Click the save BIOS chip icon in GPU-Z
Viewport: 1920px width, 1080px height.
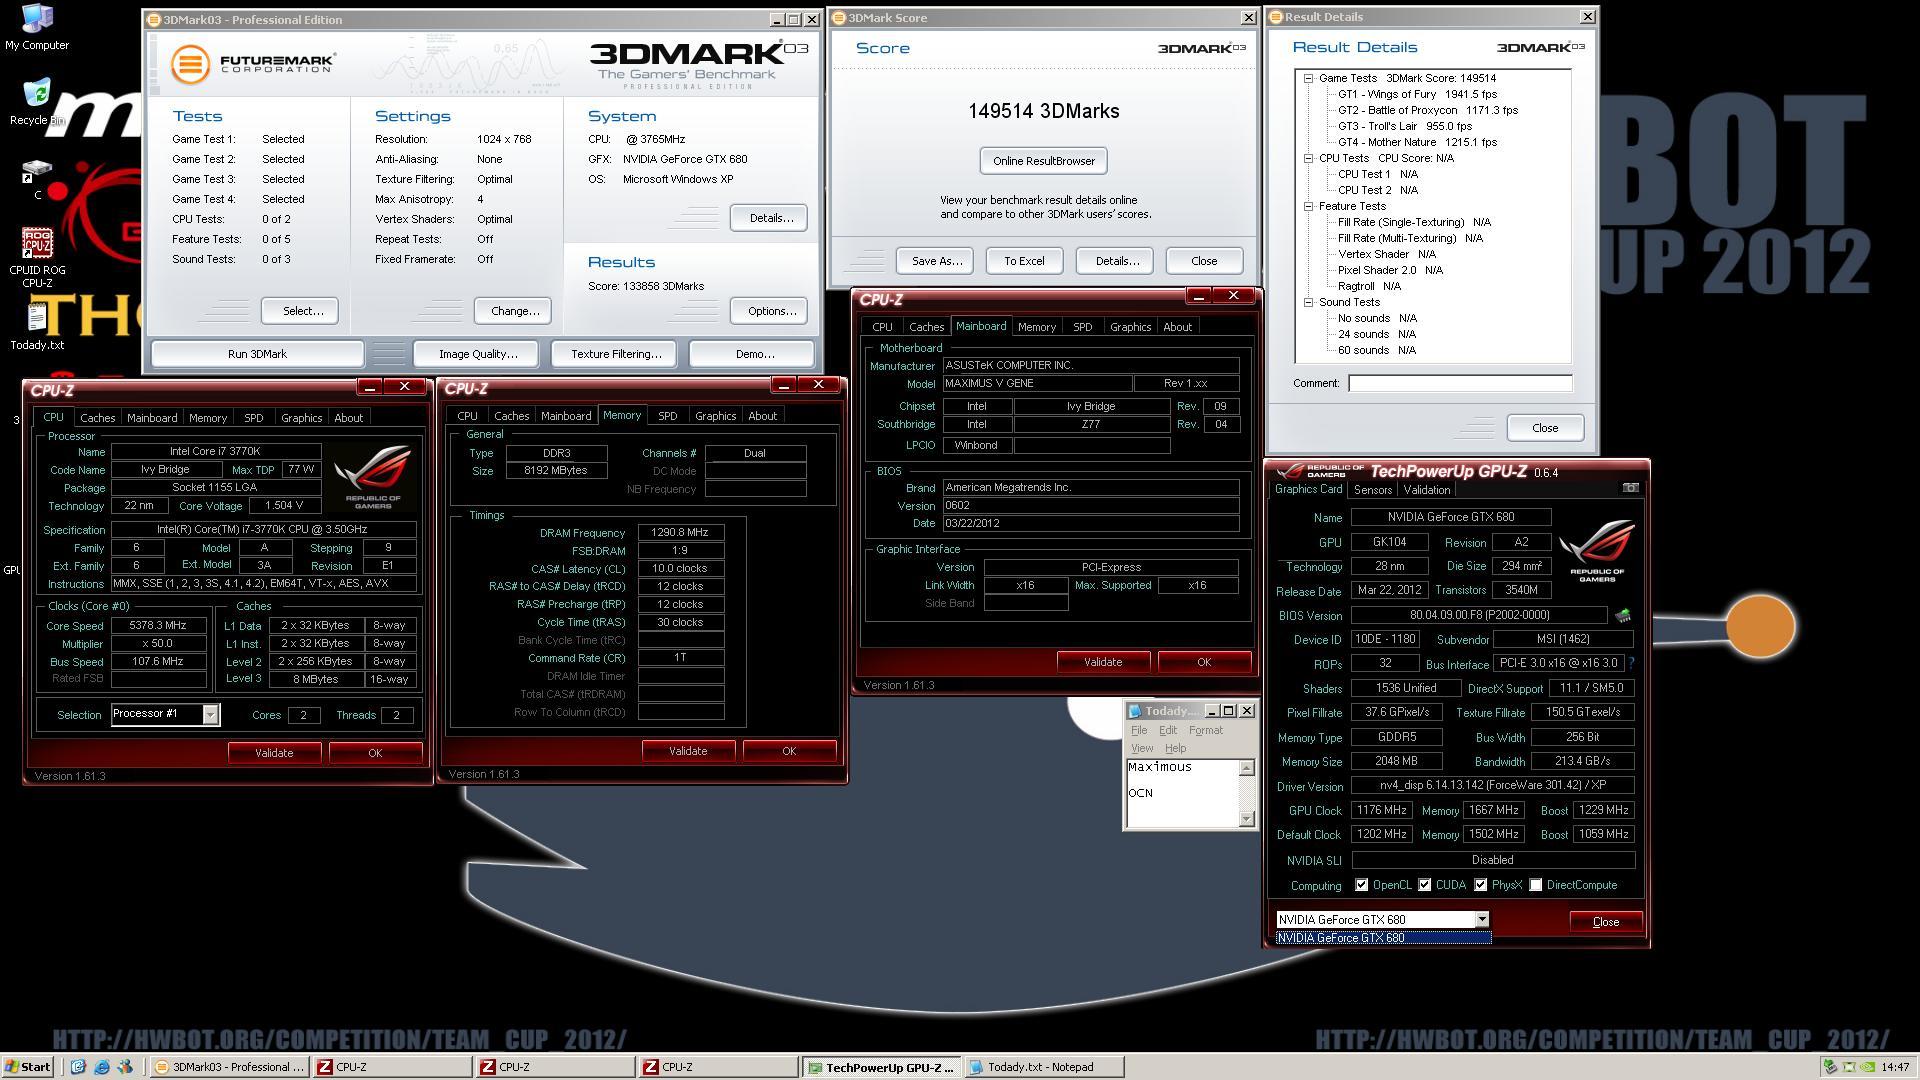click(x=1622, y=615)
